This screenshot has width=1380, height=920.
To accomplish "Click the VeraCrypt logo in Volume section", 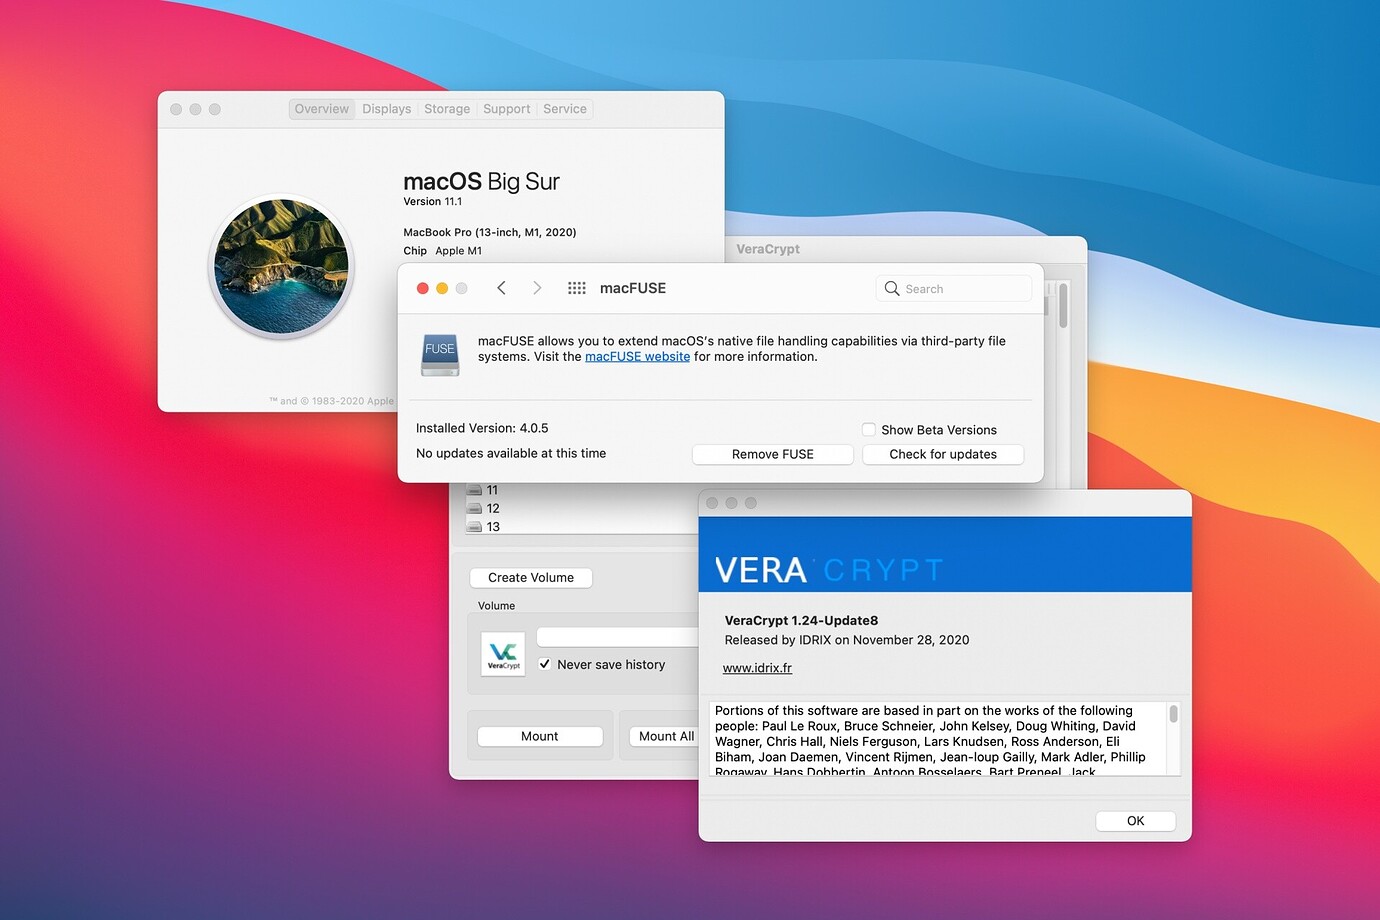I will (x=503, y=654).
